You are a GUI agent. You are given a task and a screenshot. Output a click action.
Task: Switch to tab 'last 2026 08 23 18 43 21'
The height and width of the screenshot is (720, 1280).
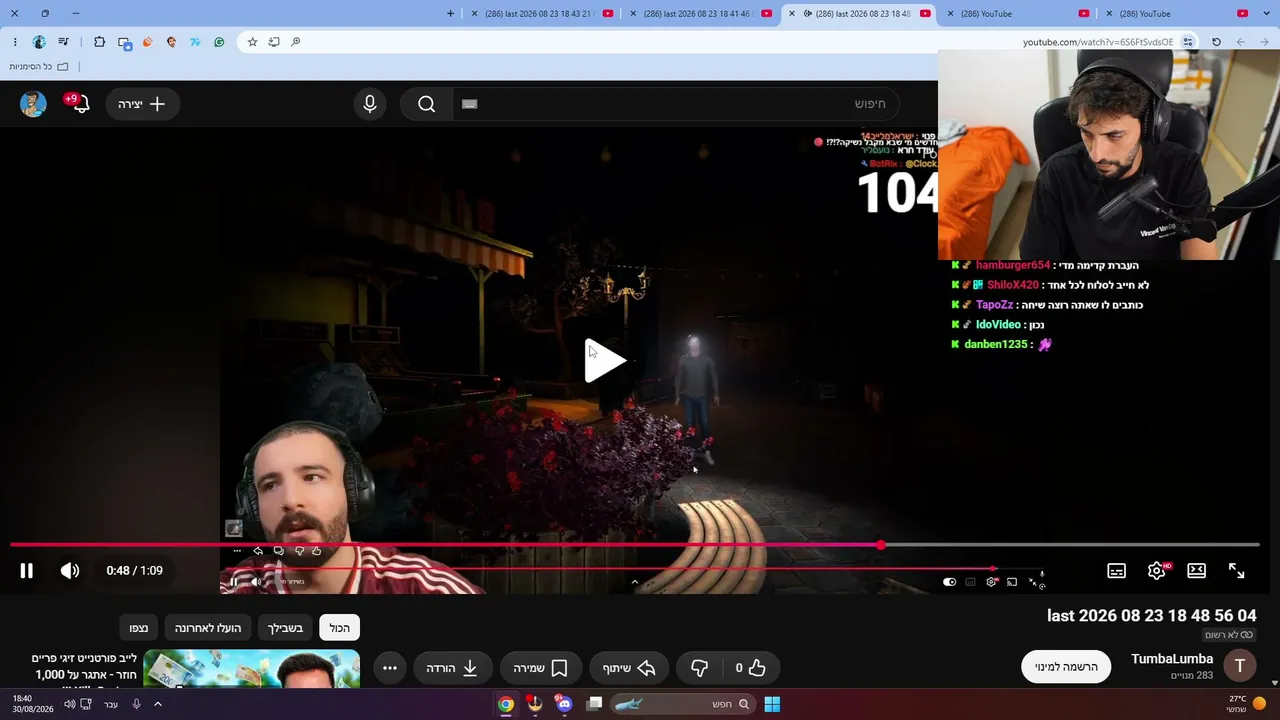541,14
